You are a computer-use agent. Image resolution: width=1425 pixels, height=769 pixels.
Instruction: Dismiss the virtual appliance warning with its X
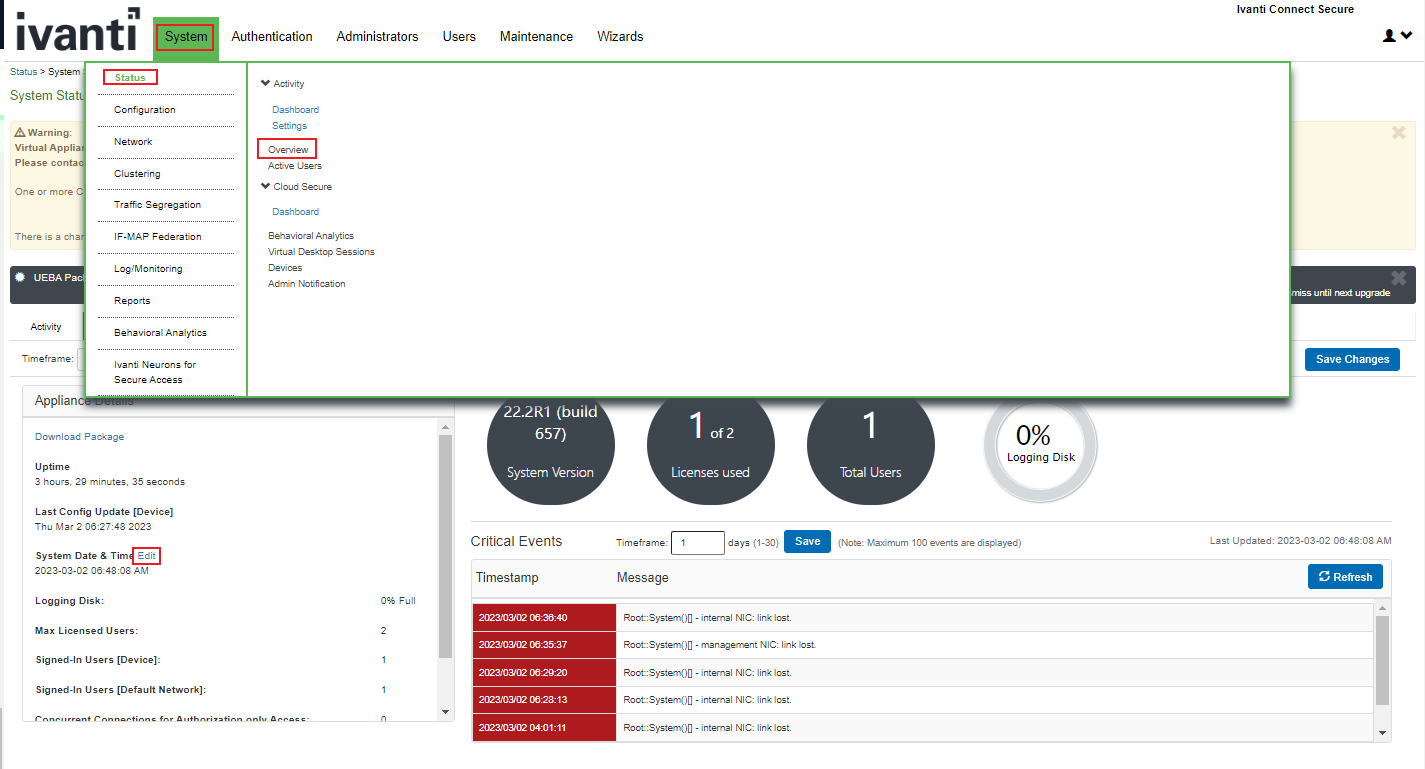(x=1397, y=131)
